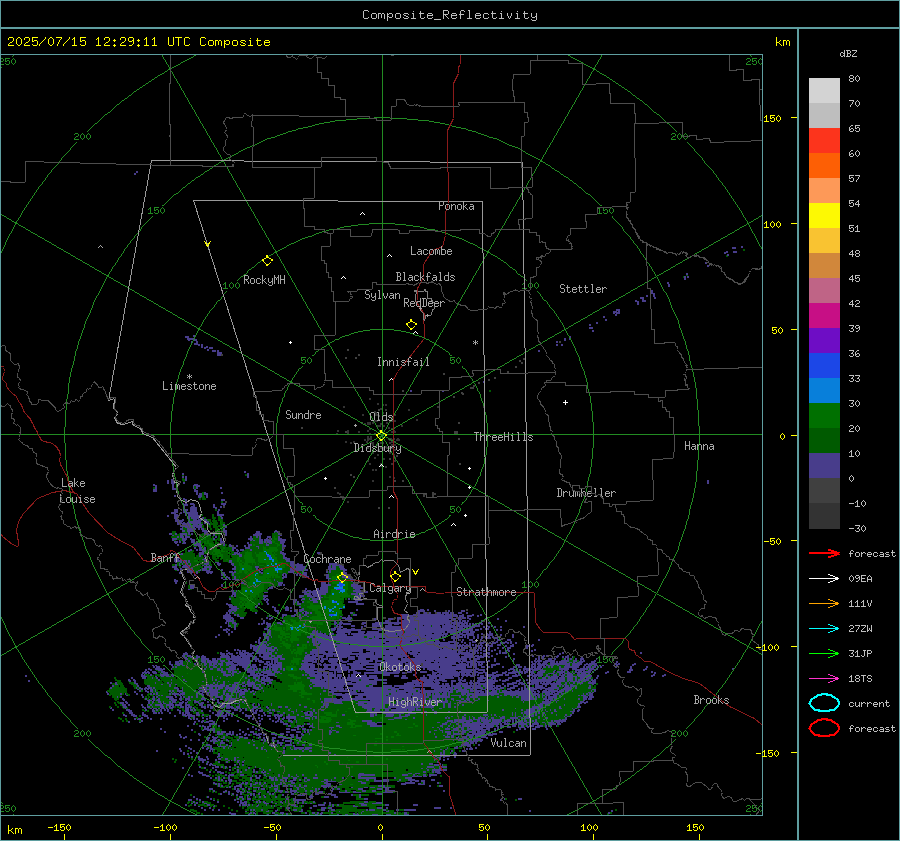900x841 pixels.
Task: Click the purple-gray swatch between 10 and 0
Action: (824, 465)
